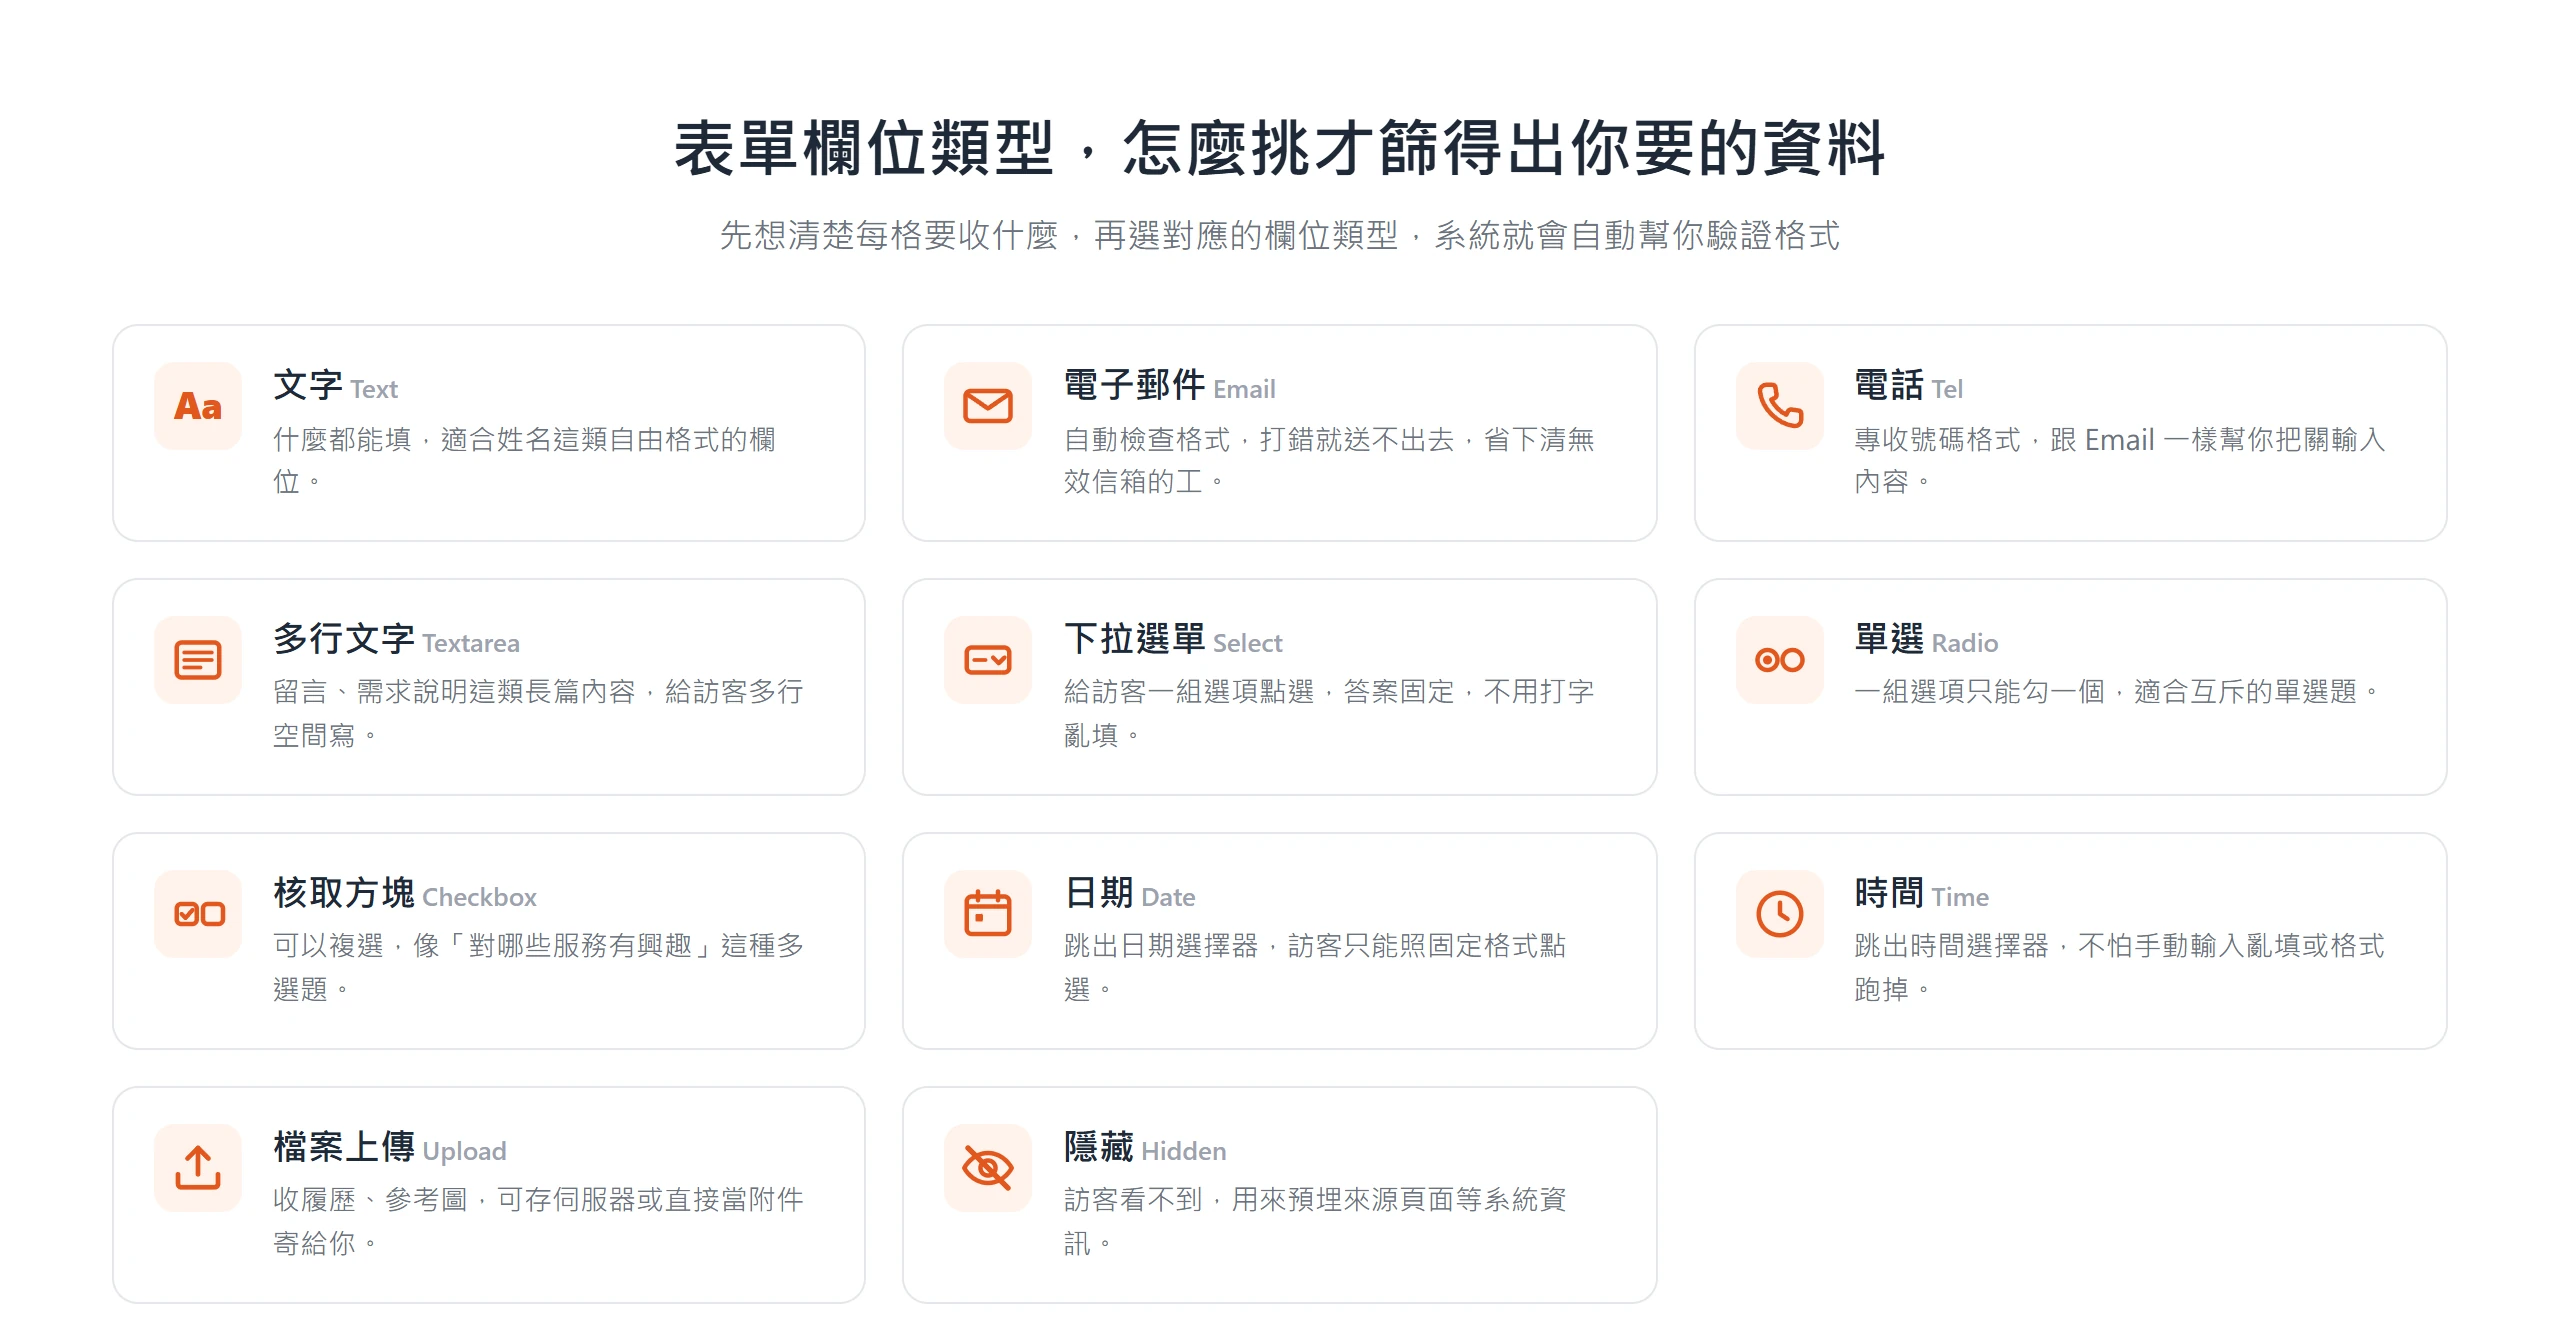Viewport: 2560px width, 1328px height.
Task: Click the 電子郵件 Email card title
Action: [x=1170, y=386]
